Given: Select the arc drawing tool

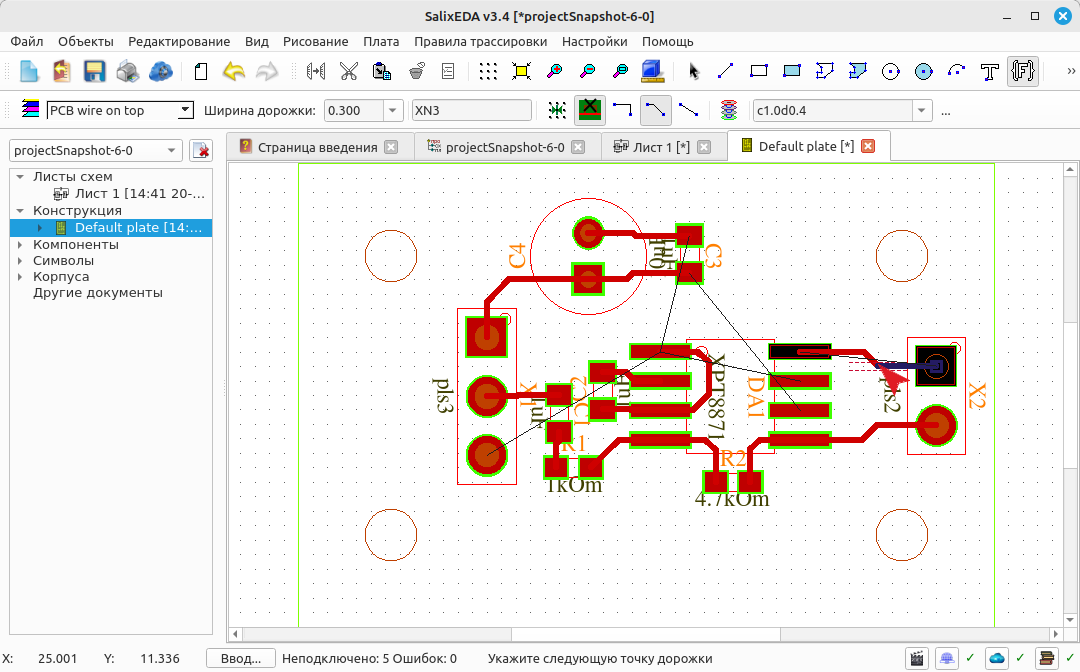Looking at the screenshot, I should (x=957, y=71).
